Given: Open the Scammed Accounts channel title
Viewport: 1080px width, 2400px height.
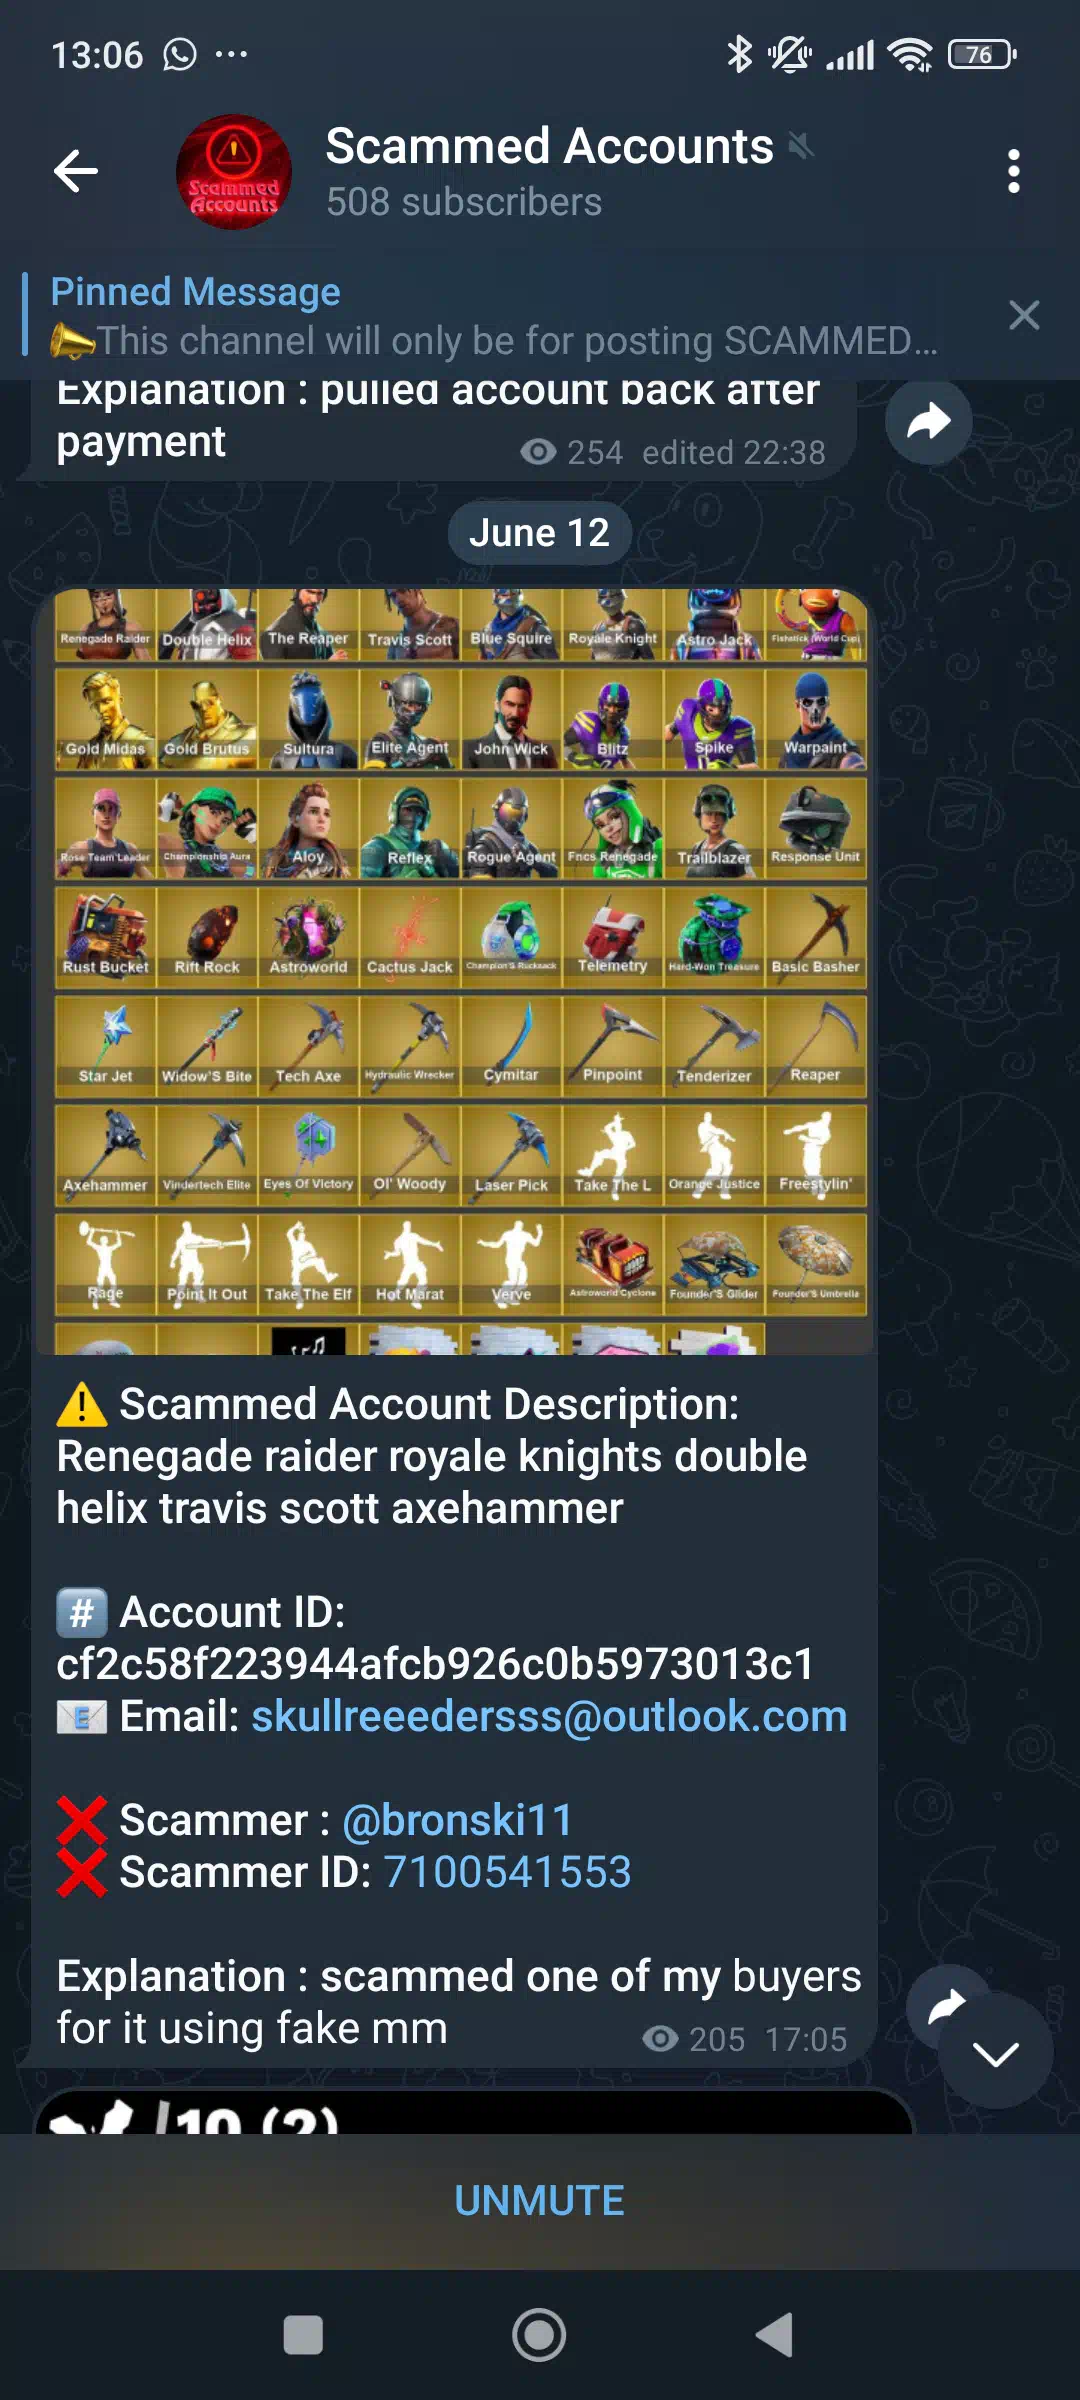Looking at the screenshot, I should pyautogui.click(x=549, y=146).
